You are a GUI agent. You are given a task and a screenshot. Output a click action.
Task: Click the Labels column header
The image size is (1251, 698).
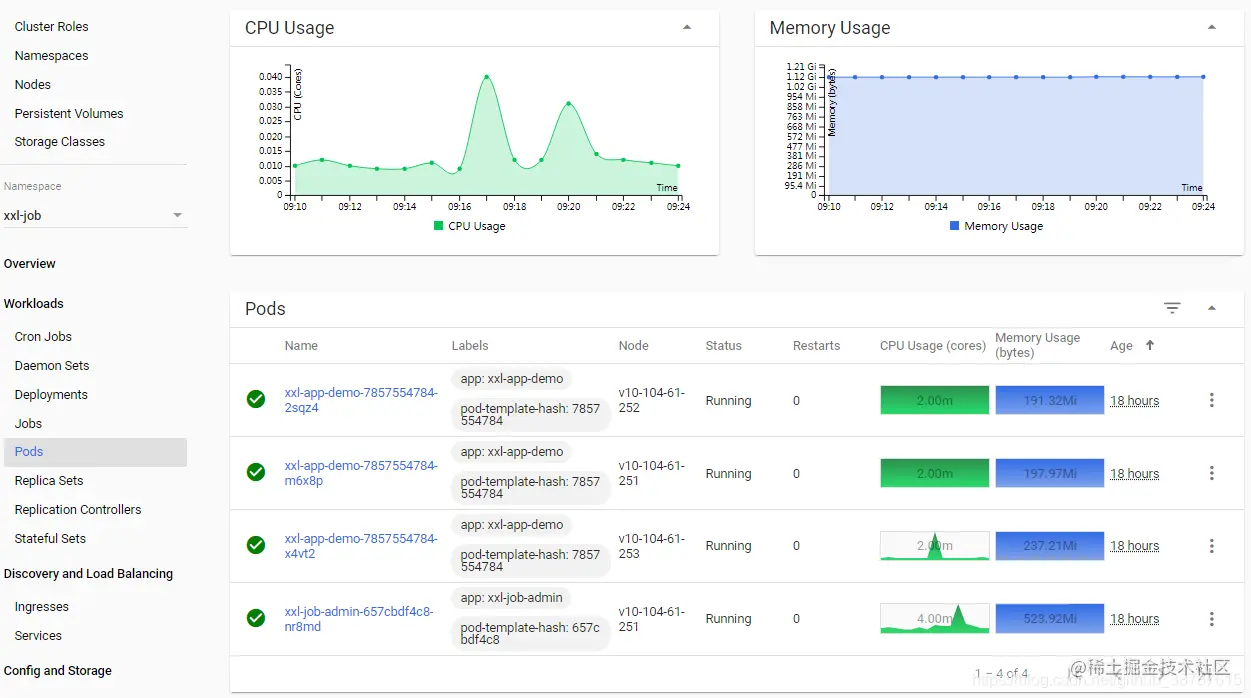pos(470,346)
